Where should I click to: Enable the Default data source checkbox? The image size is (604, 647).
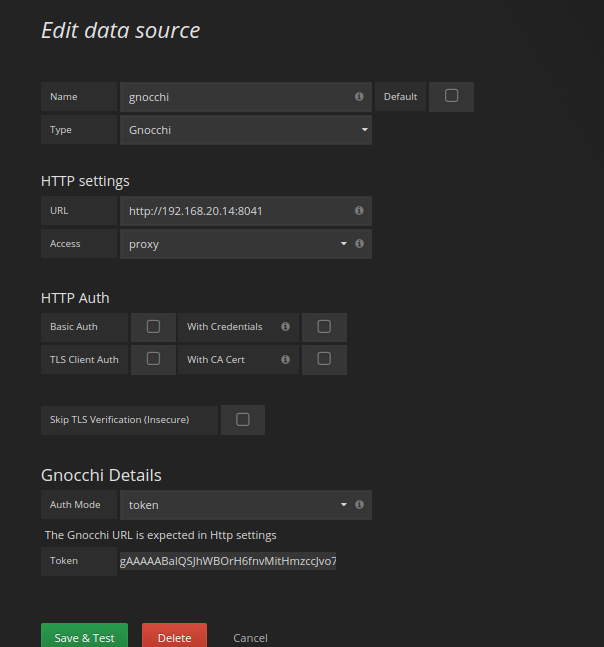(451, 96)
